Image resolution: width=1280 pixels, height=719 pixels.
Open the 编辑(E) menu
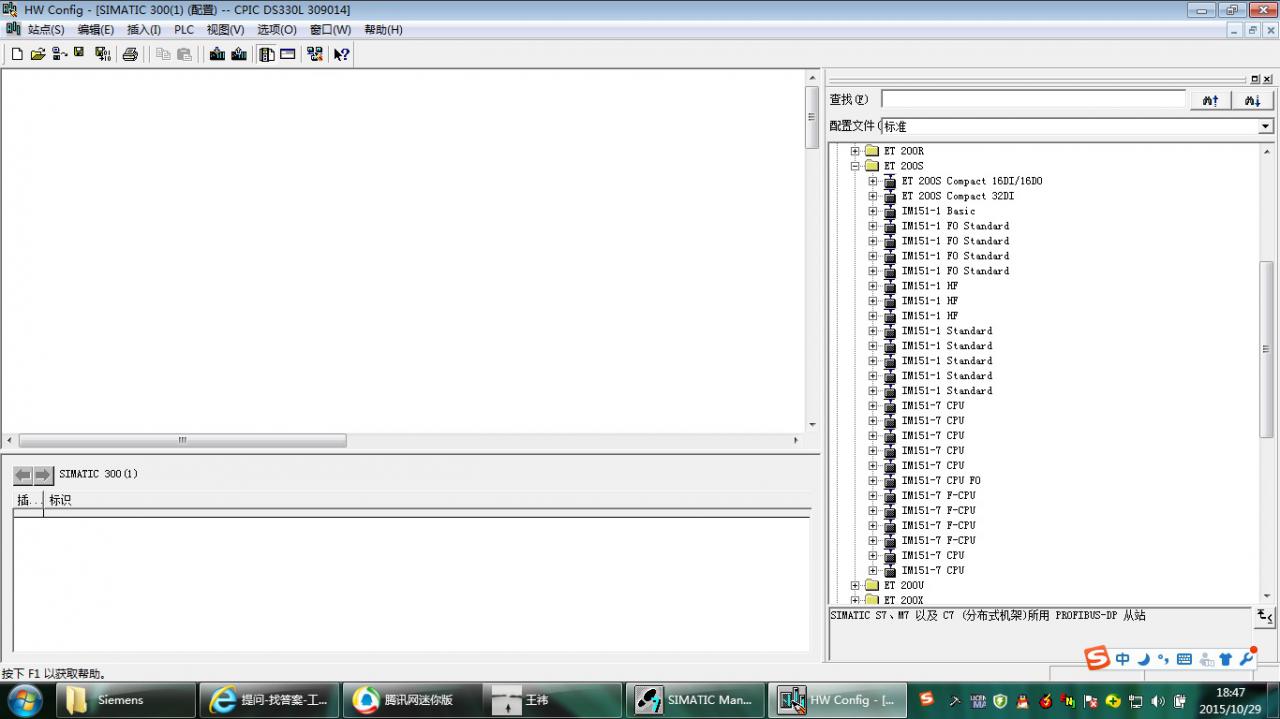96,30
